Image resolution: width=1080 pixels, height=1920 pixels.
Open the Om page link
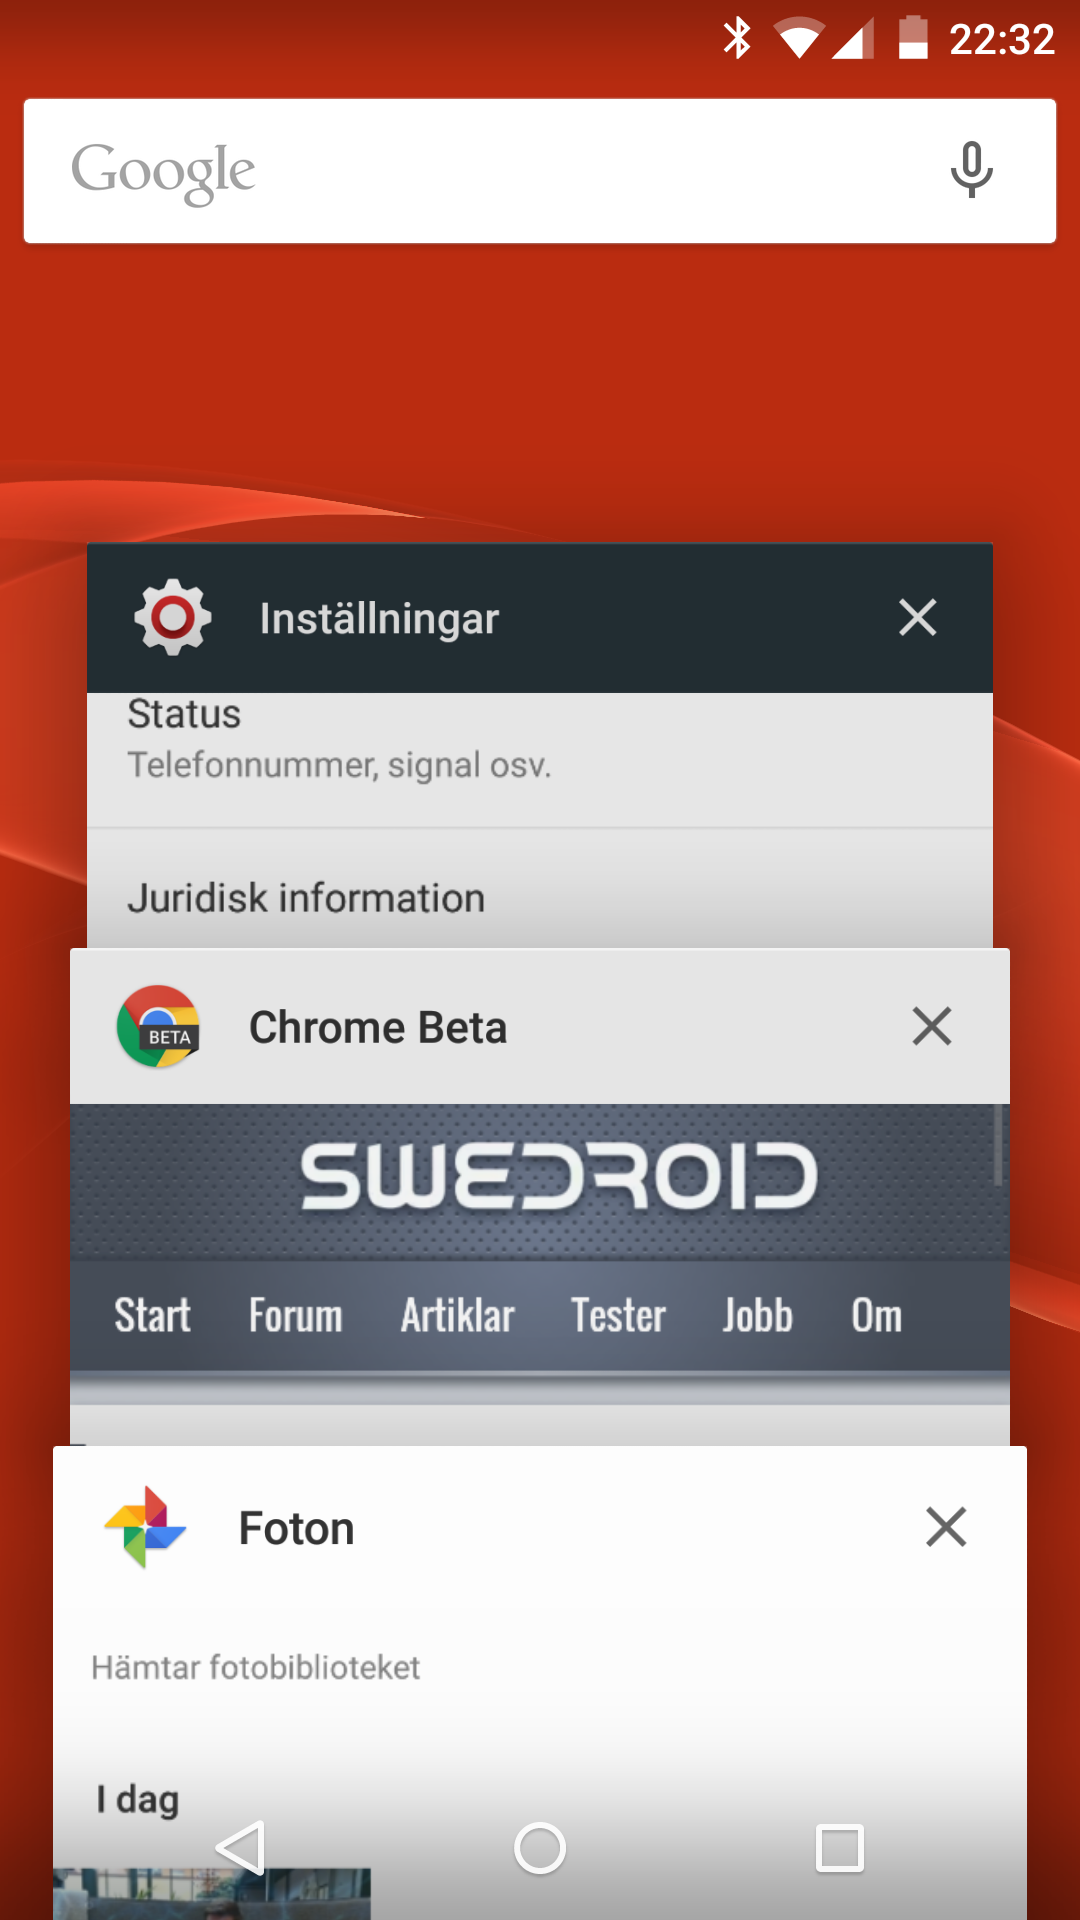click(876, 1316)
